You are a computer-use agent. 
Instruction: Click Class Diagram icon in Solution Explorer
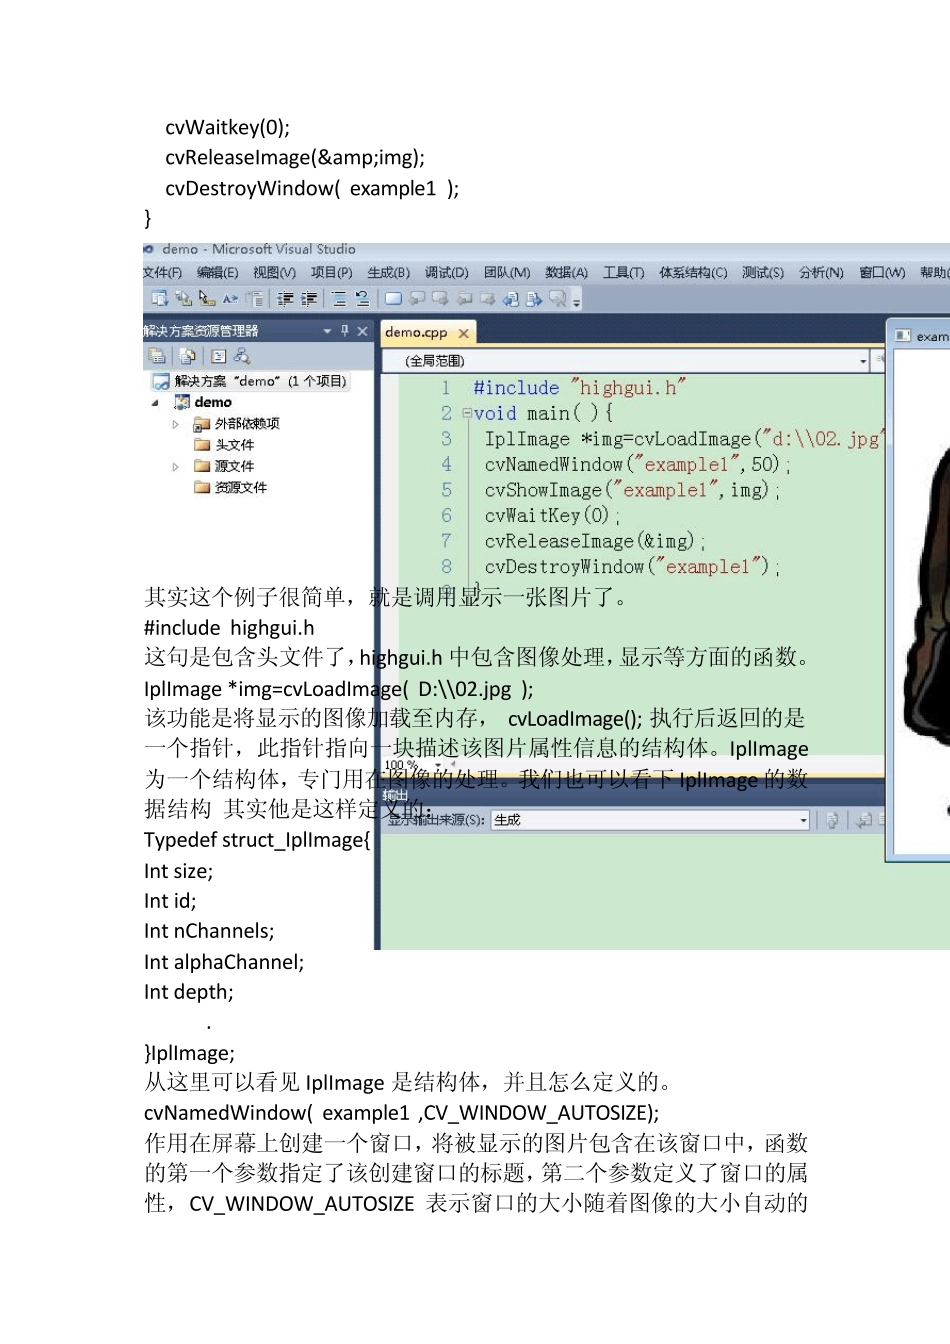241,355
